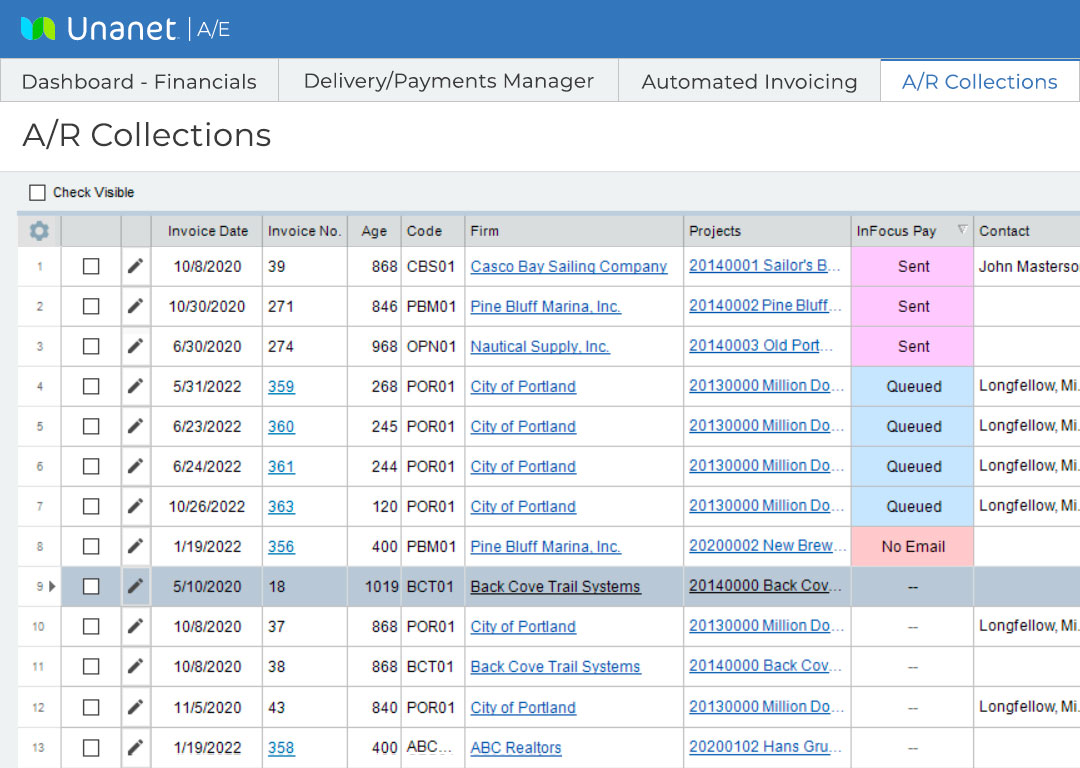The width and height of the screenshot is (1080, 768).
Task: Check the row for invoice 39
Action: (x=91, y=266)
